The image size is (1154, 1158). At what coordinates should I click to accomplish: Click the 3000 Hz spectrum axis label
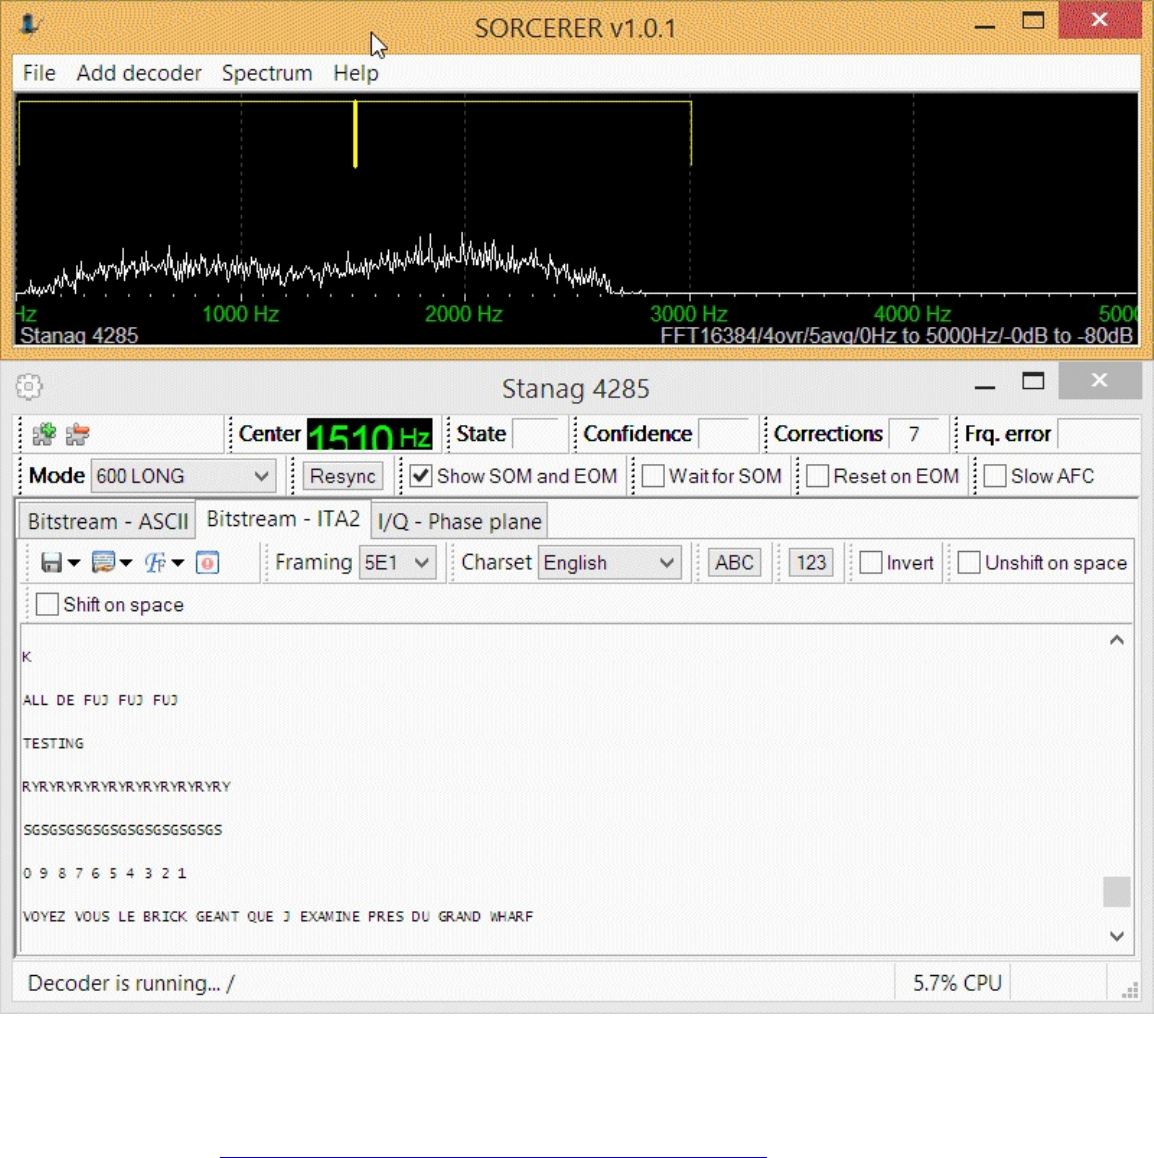point(689,314)
